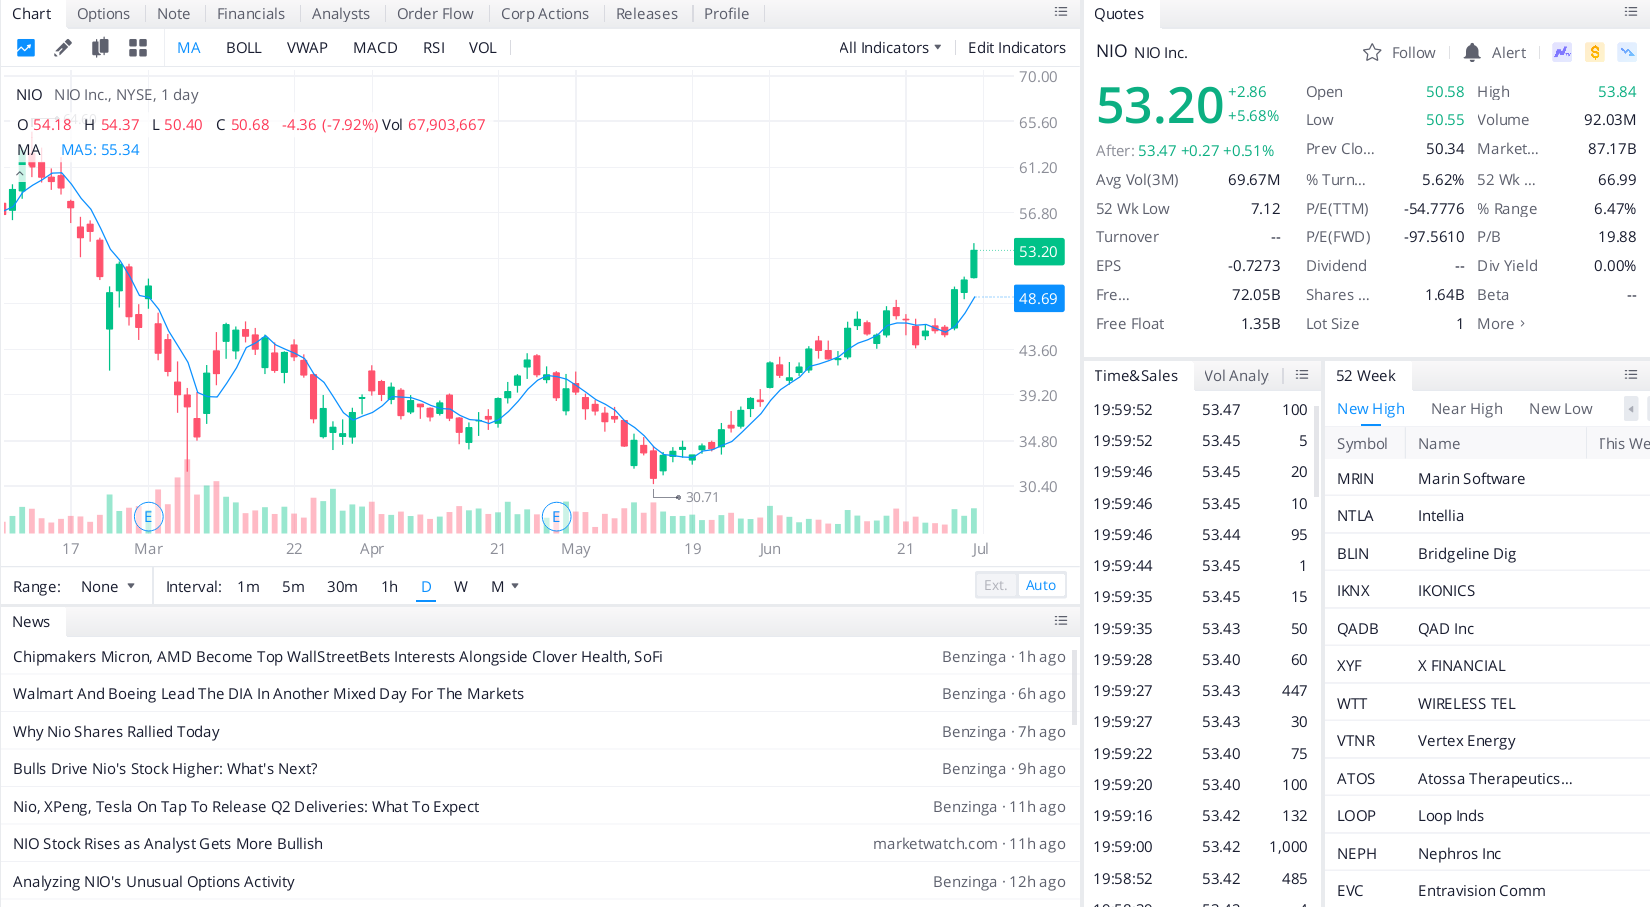Click the bell Alert icon

(x=1472, y=52)
